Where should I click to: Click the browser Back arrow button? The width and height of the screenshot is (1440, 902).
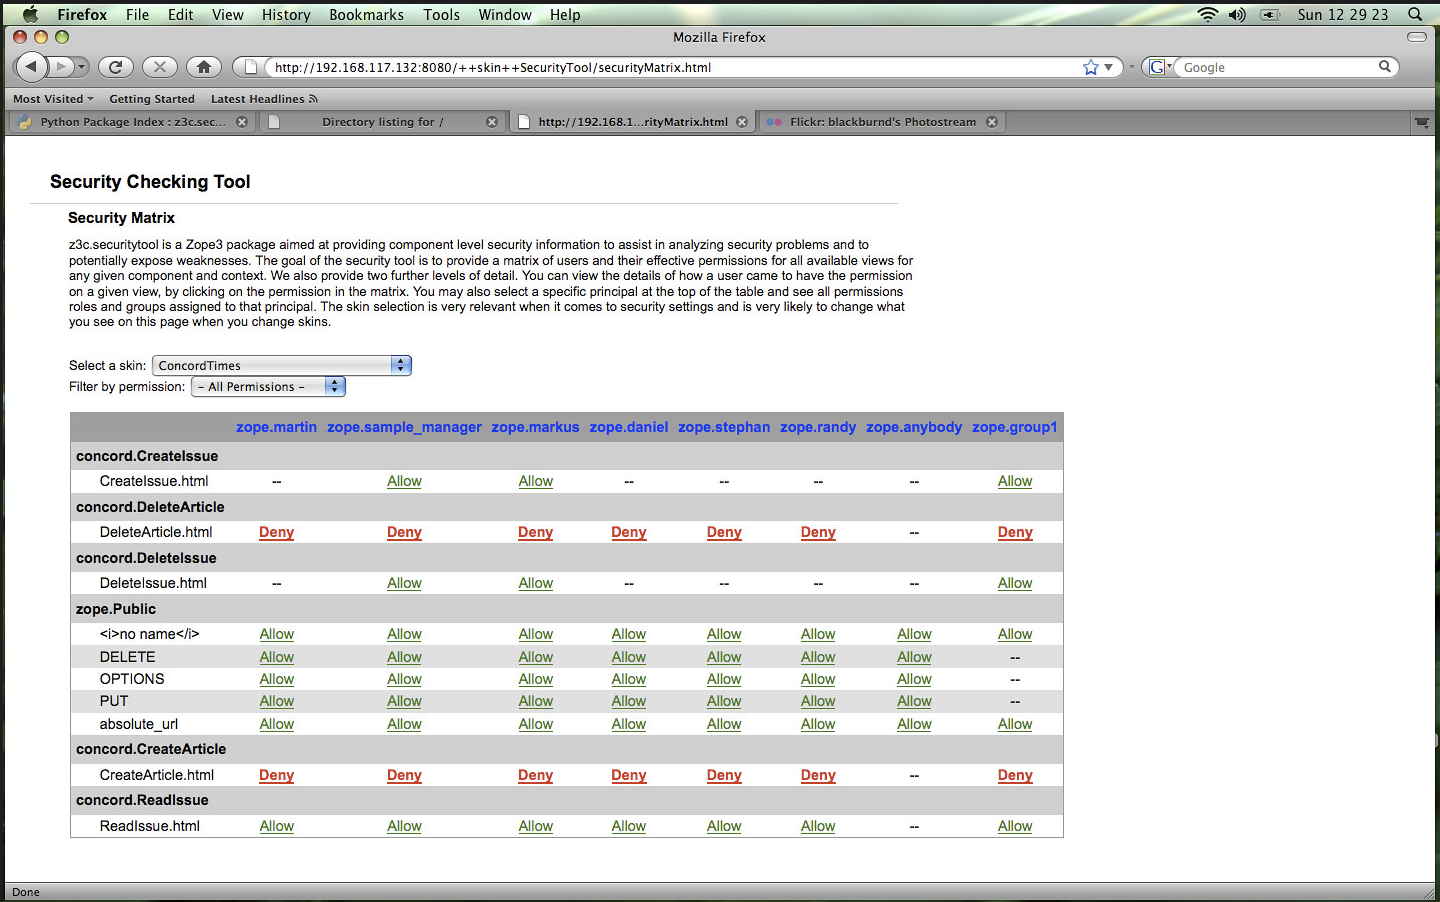coord(31,67)
